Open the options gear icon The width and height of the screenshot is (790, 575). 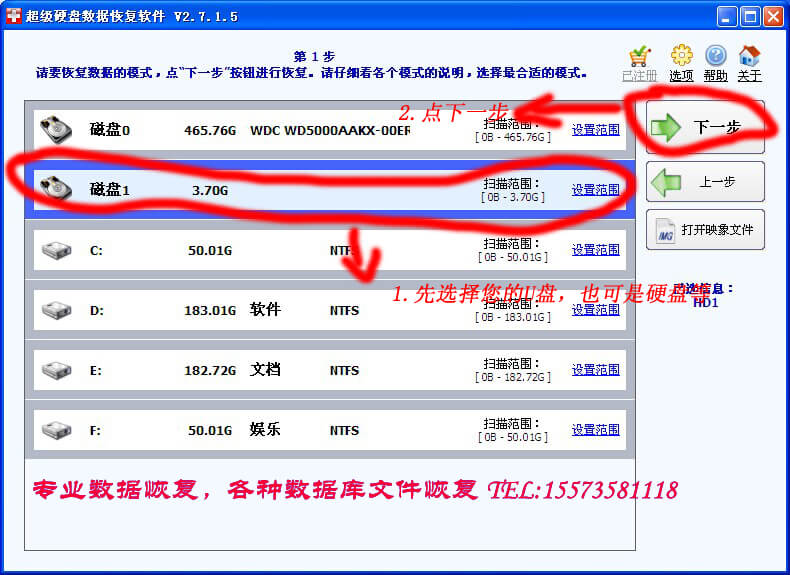coord(681,56)
